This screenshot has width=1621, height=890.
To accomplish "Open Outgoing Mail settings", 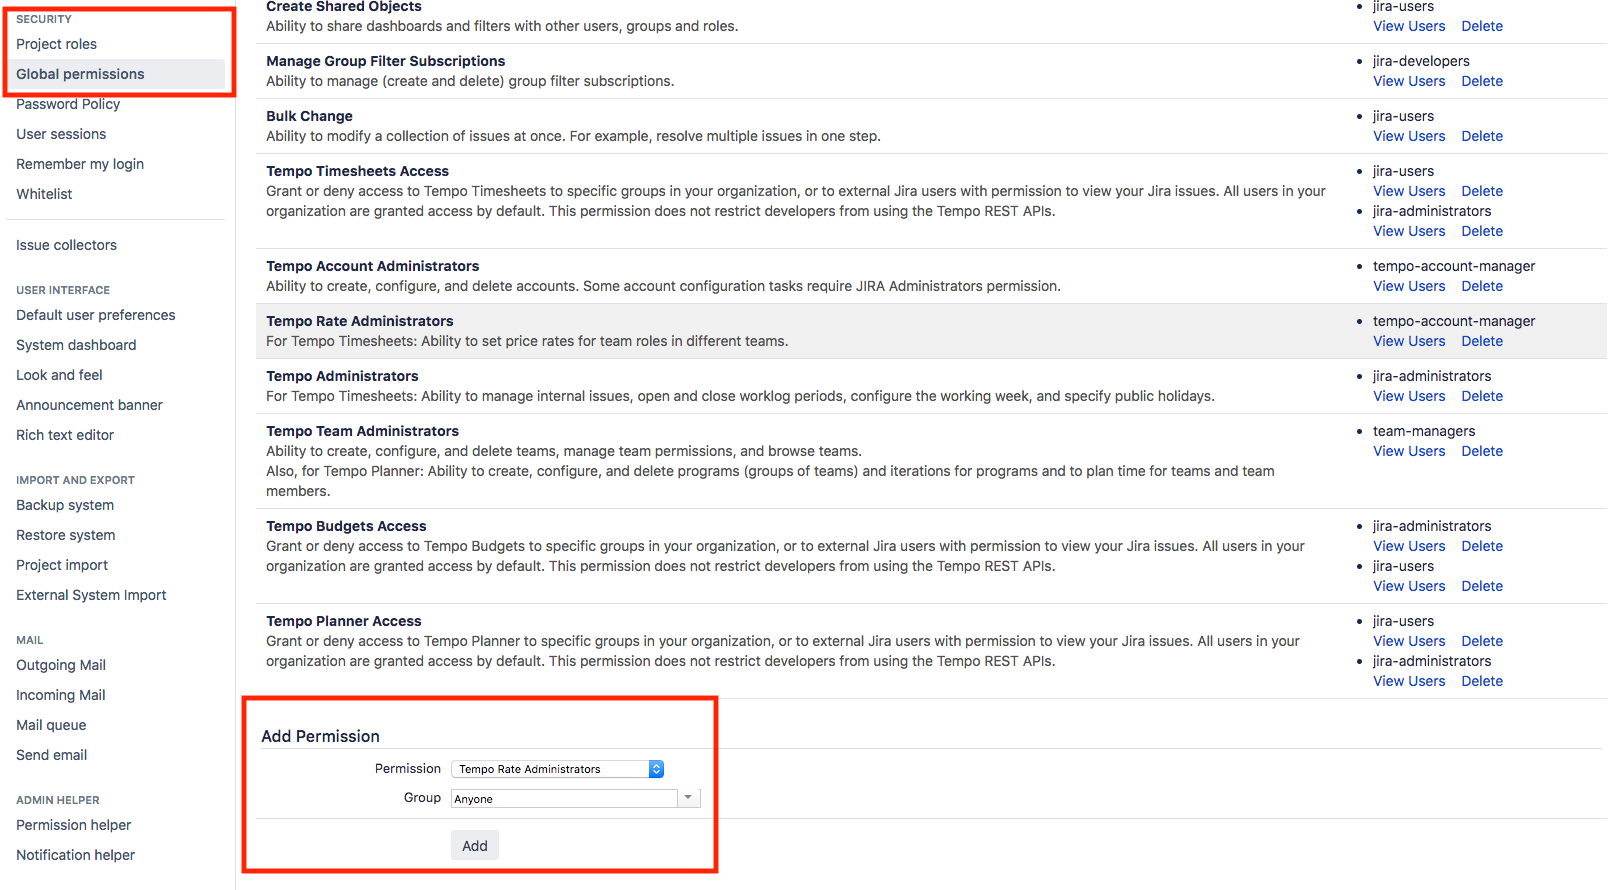I will coord(61,665).
